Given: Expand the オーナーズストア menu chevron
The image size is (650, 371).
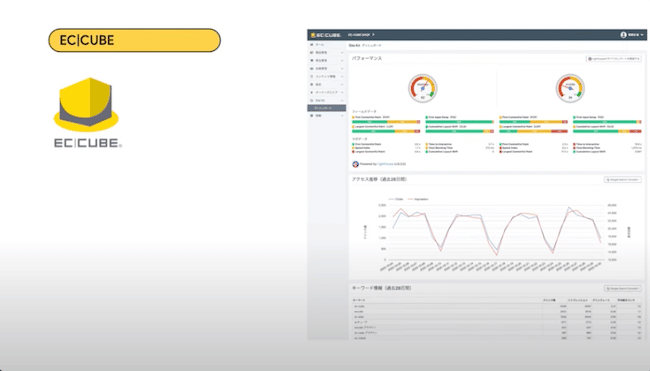Looking at the screenshot, I should coord(342,92).
